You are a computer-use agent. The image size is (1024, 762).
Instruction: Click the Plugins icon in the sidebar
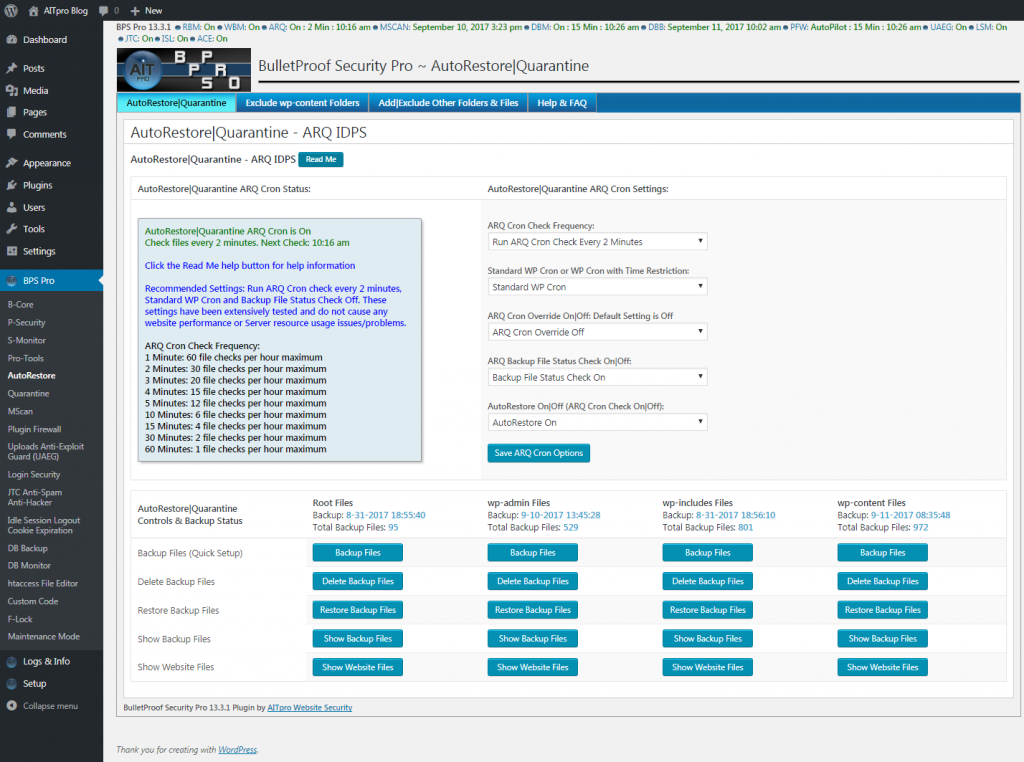(x=13, y=186)
